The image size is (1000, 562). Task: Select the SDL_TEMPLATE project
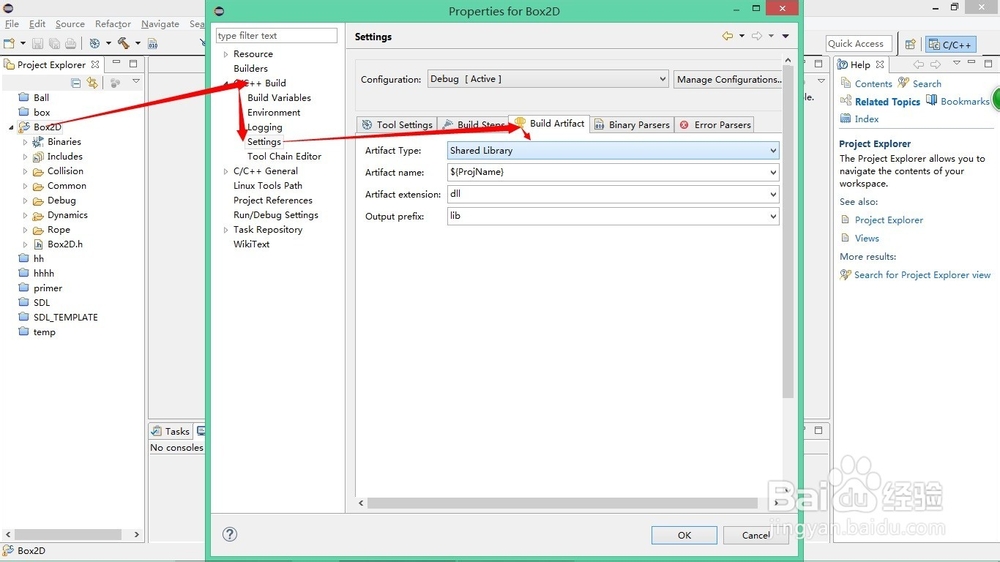pos(65,317)
